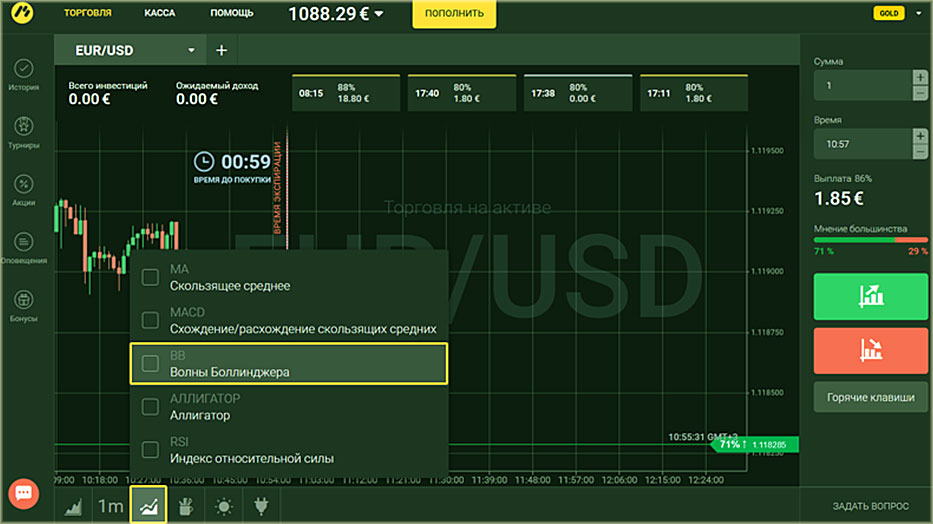933x524 pixels.
Task: Tick the RSI indicator checkbox
Action: [x=150, y=449]
